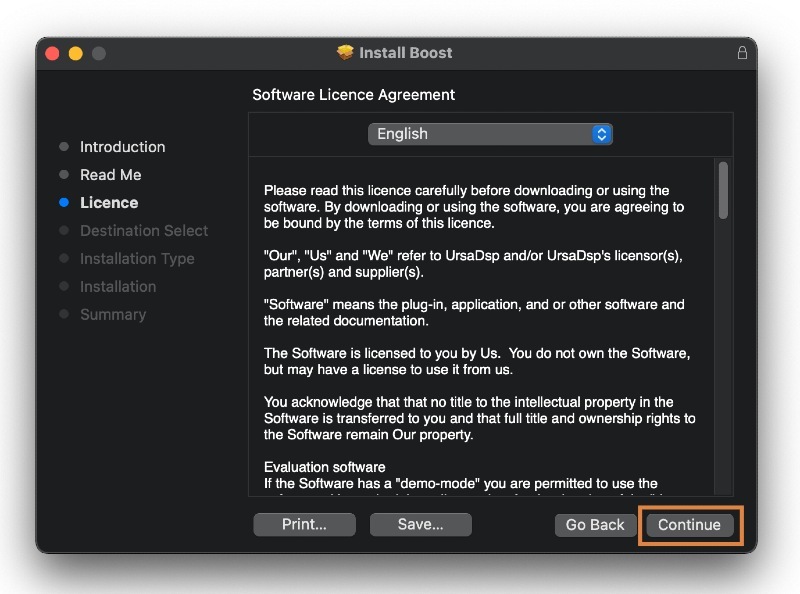Select the Introduction step in sidebar
Image resolution: width=800 pixels, height=594 pixels.
click(x=122, y=147)
